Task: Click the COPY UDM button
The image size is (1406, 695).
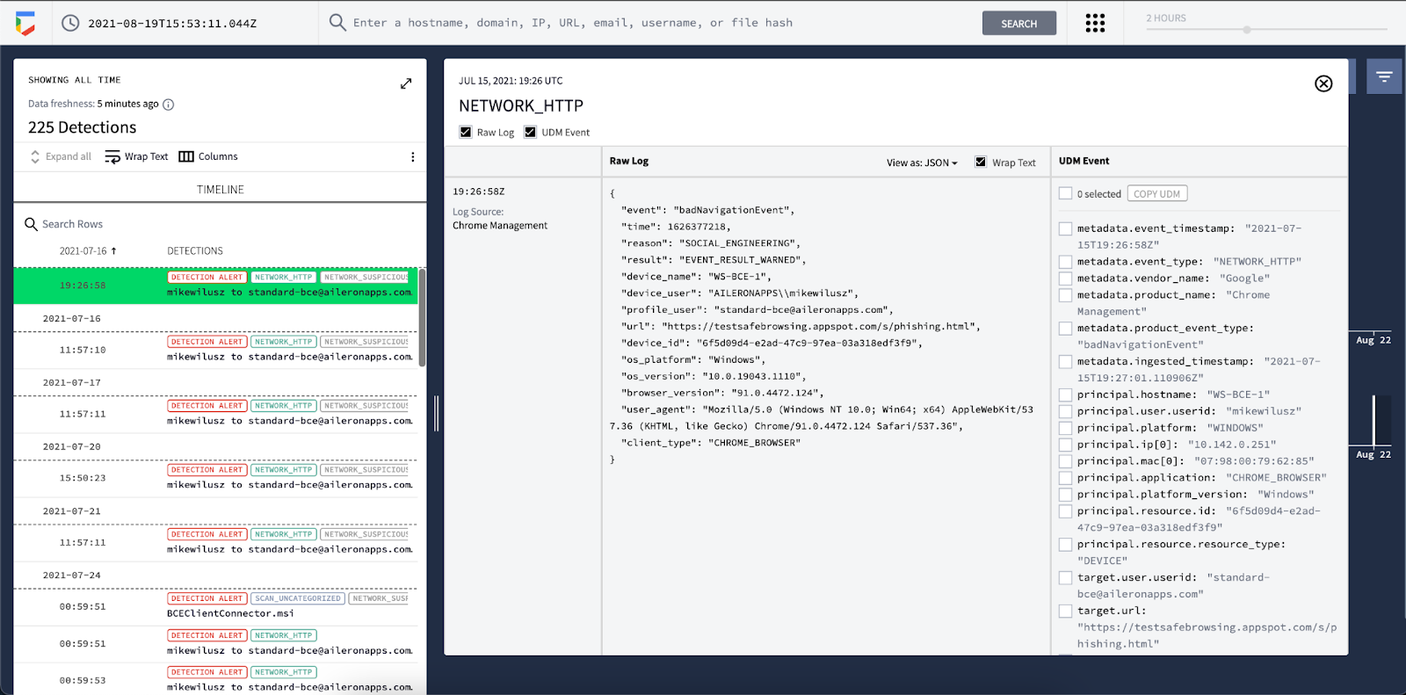Action: point(1157,194)
